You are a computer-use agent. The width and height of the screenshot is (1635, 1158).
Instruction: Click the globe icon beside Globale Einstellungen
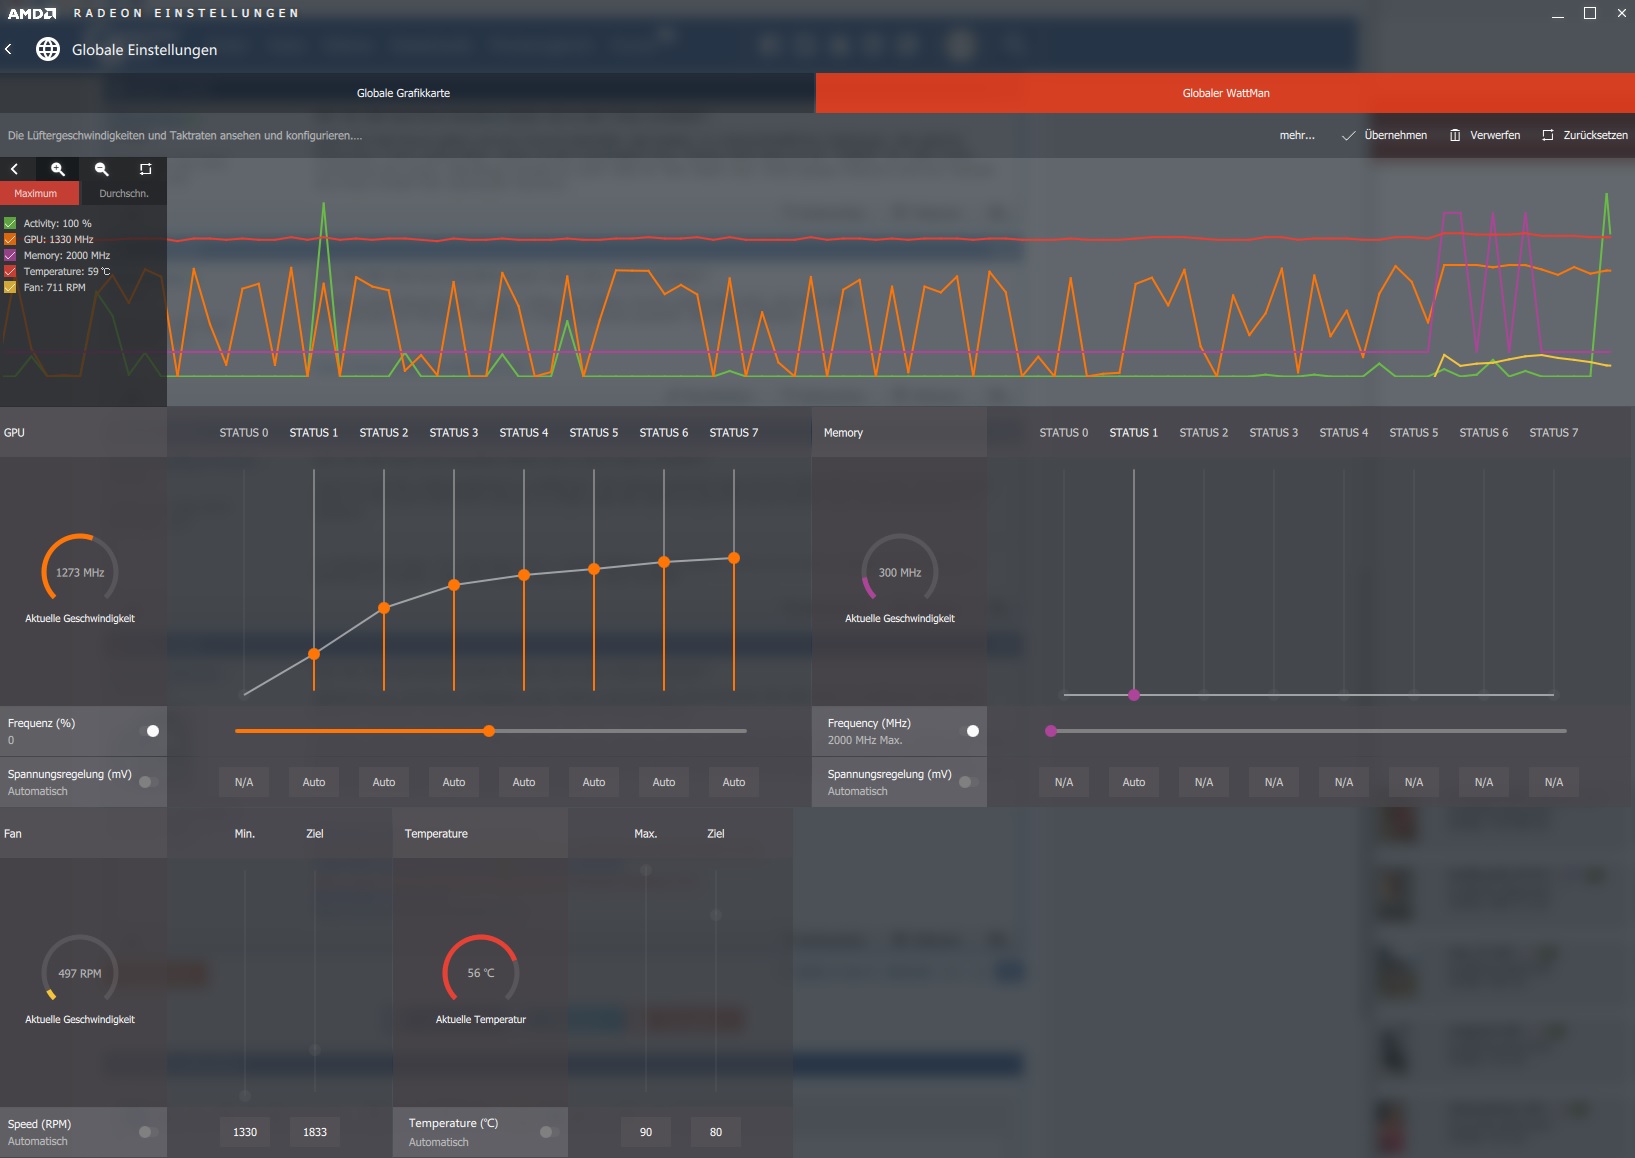pos(48,49)
